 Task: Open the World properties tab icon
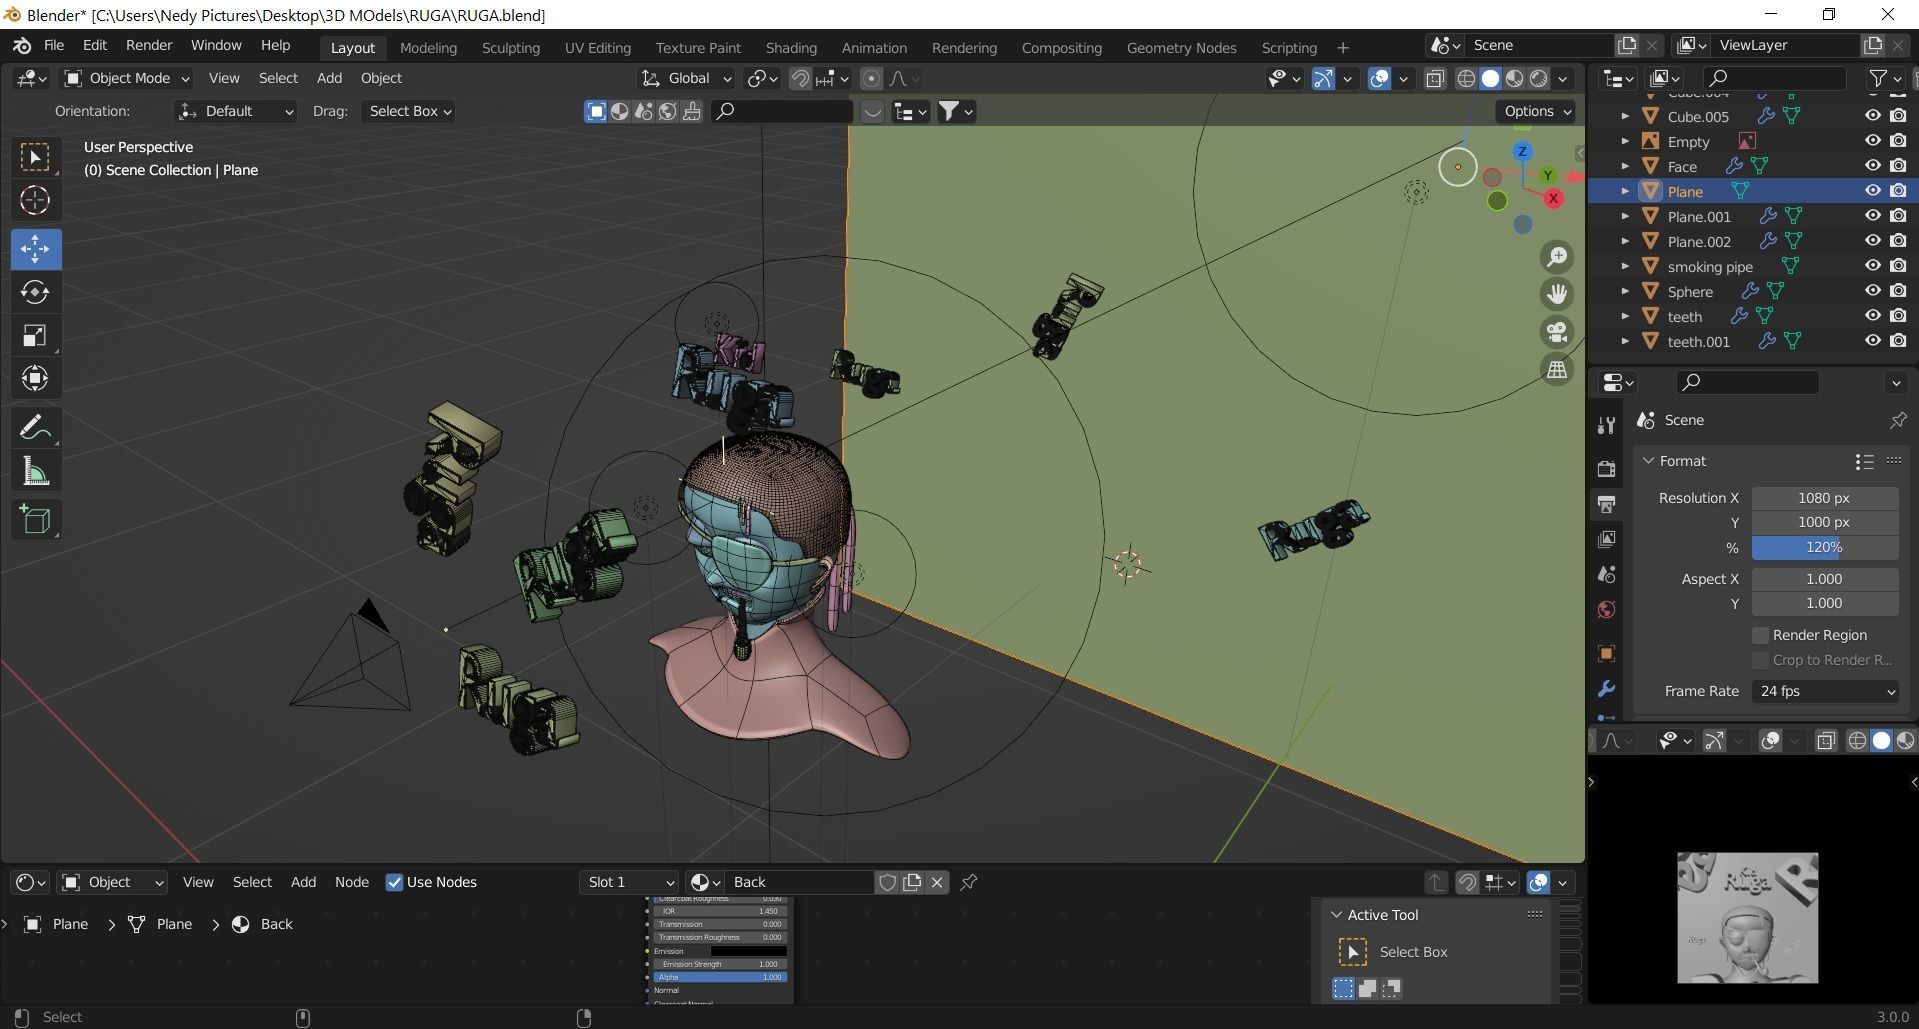pyautogui.click(x=1606, y=610)
